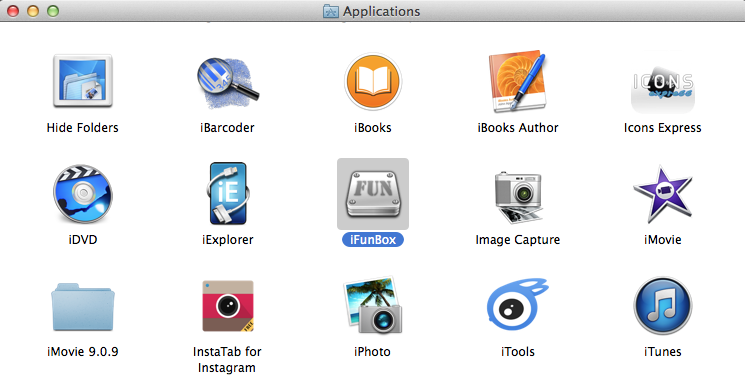Click the "iMovie 9.0.9" folder label
Image resolution: width=745 pixels, height=379 pixels.
[x=83, y=352]
